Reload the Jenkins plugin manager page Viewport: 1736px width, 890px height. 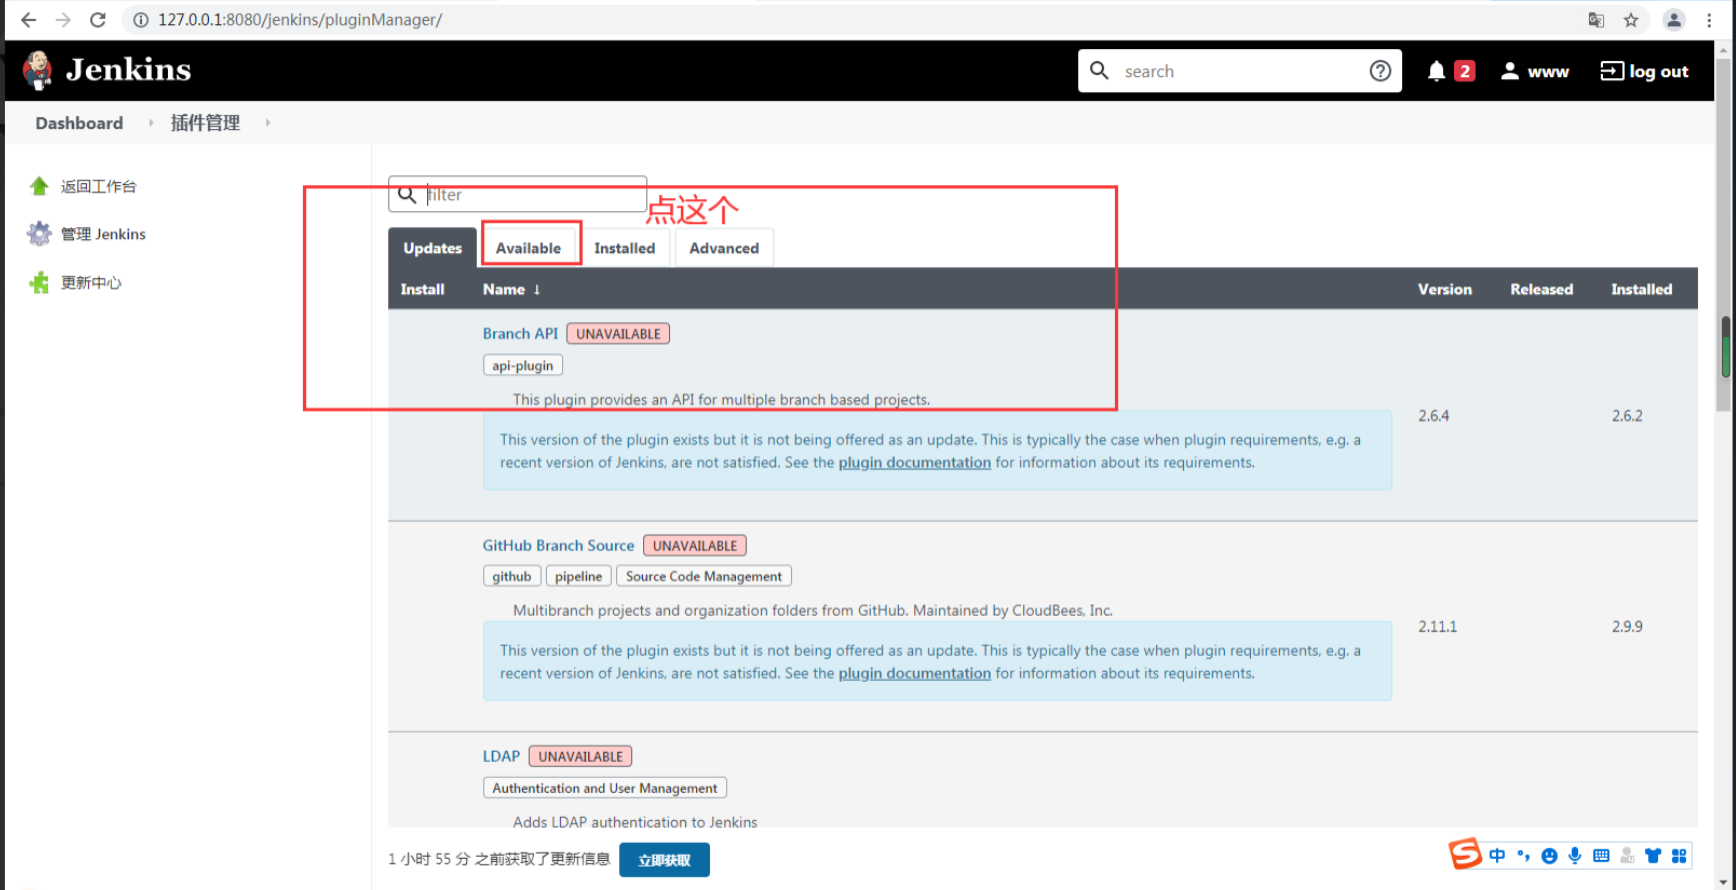pyautogui.click(x=98, y=20)
